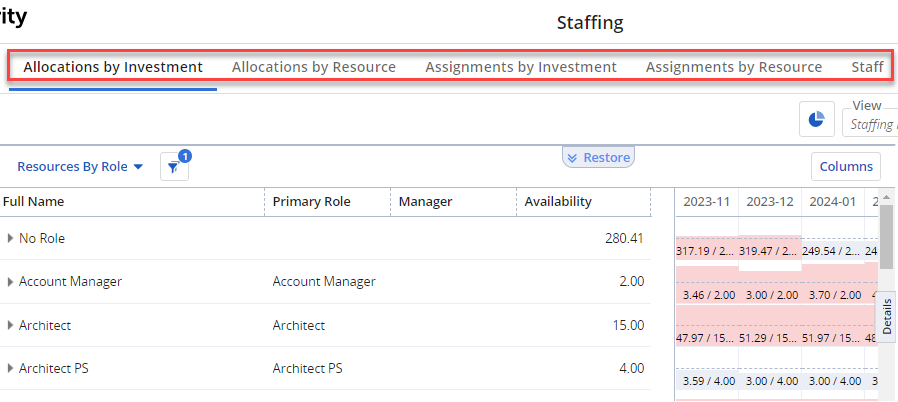Image resolution: width=898 pixels, height=402 pixels.
Task: Open the partially visible Staff tab
Action: (x=867, y=67)
